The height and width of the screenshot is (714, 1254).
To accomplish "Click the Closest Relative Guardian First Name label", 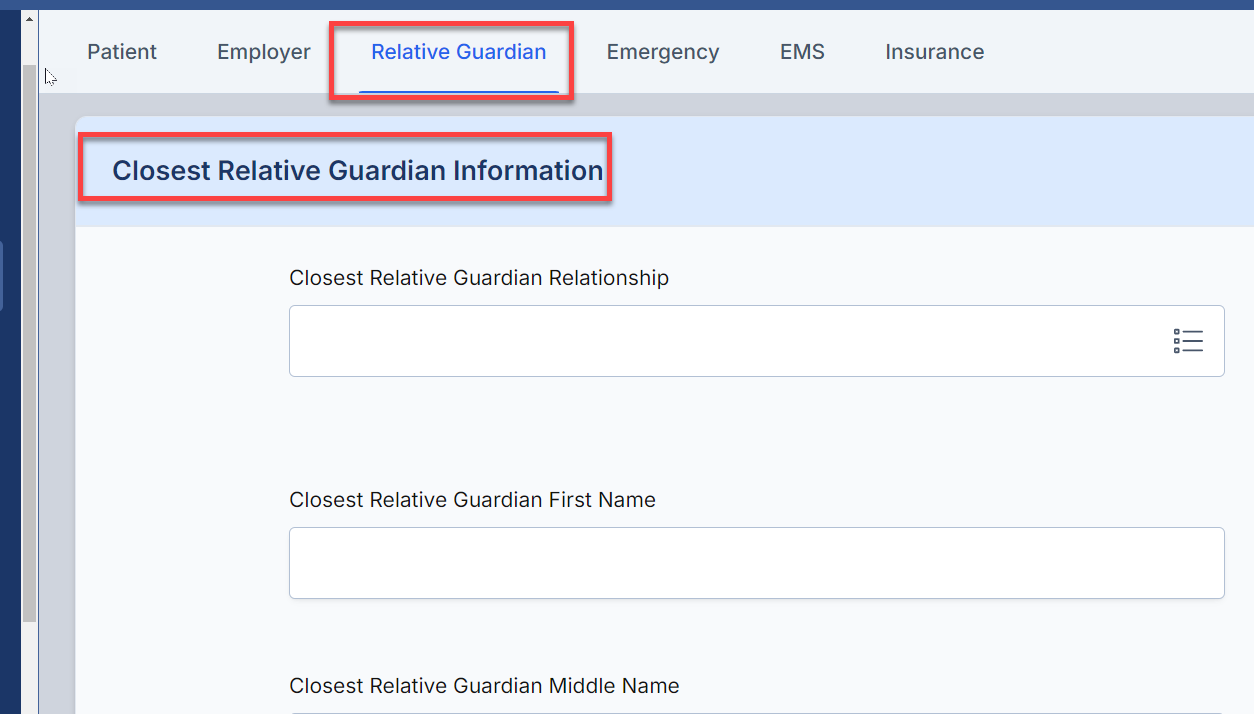I will (x=472, y=500).
